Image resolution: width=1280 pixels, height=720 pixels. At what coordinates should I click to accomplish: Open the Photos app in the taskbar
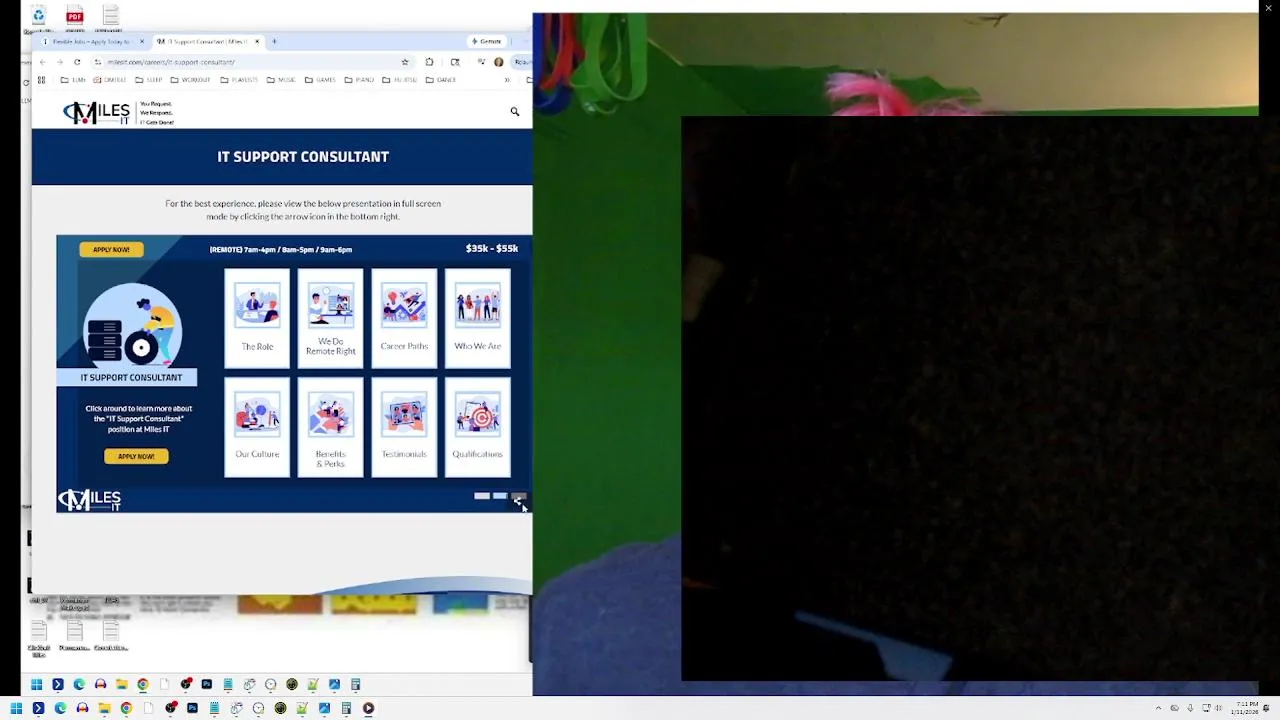(324, 708)
